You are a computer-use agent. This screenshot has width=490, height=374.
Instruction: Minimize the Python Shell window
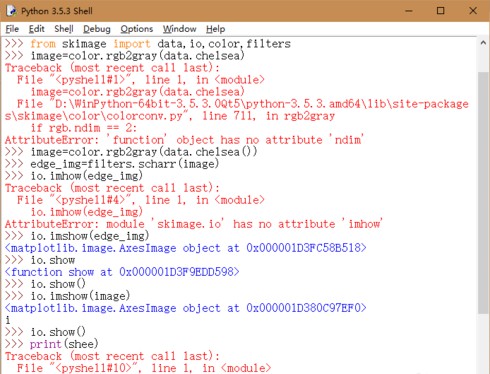(x=409, y=11)
